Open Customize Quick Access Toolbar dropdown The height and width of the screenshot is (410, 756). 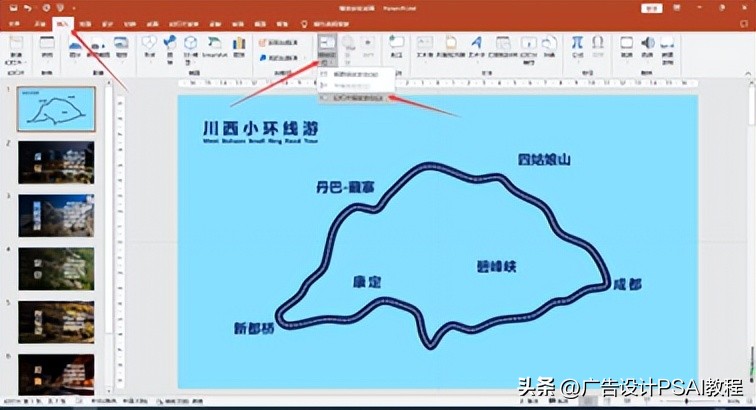74,8
